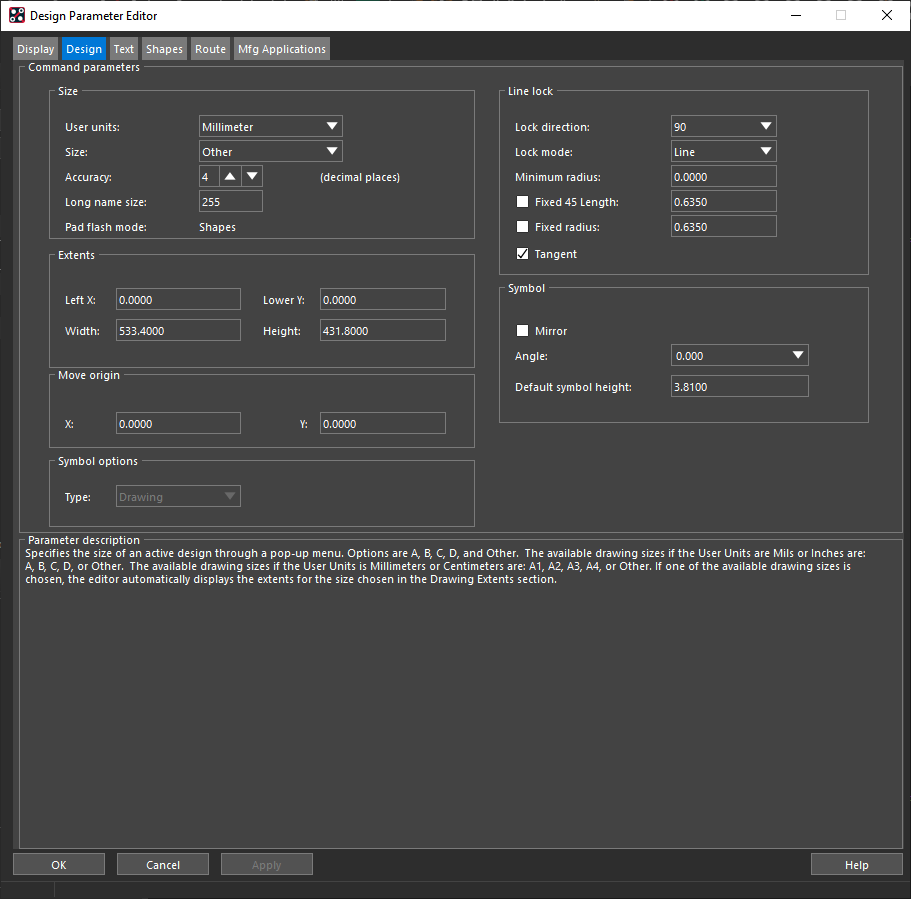The height and width of the screenshot is (899, 911).
Task: Edit the Width extents field
Action: coord(178,331)
